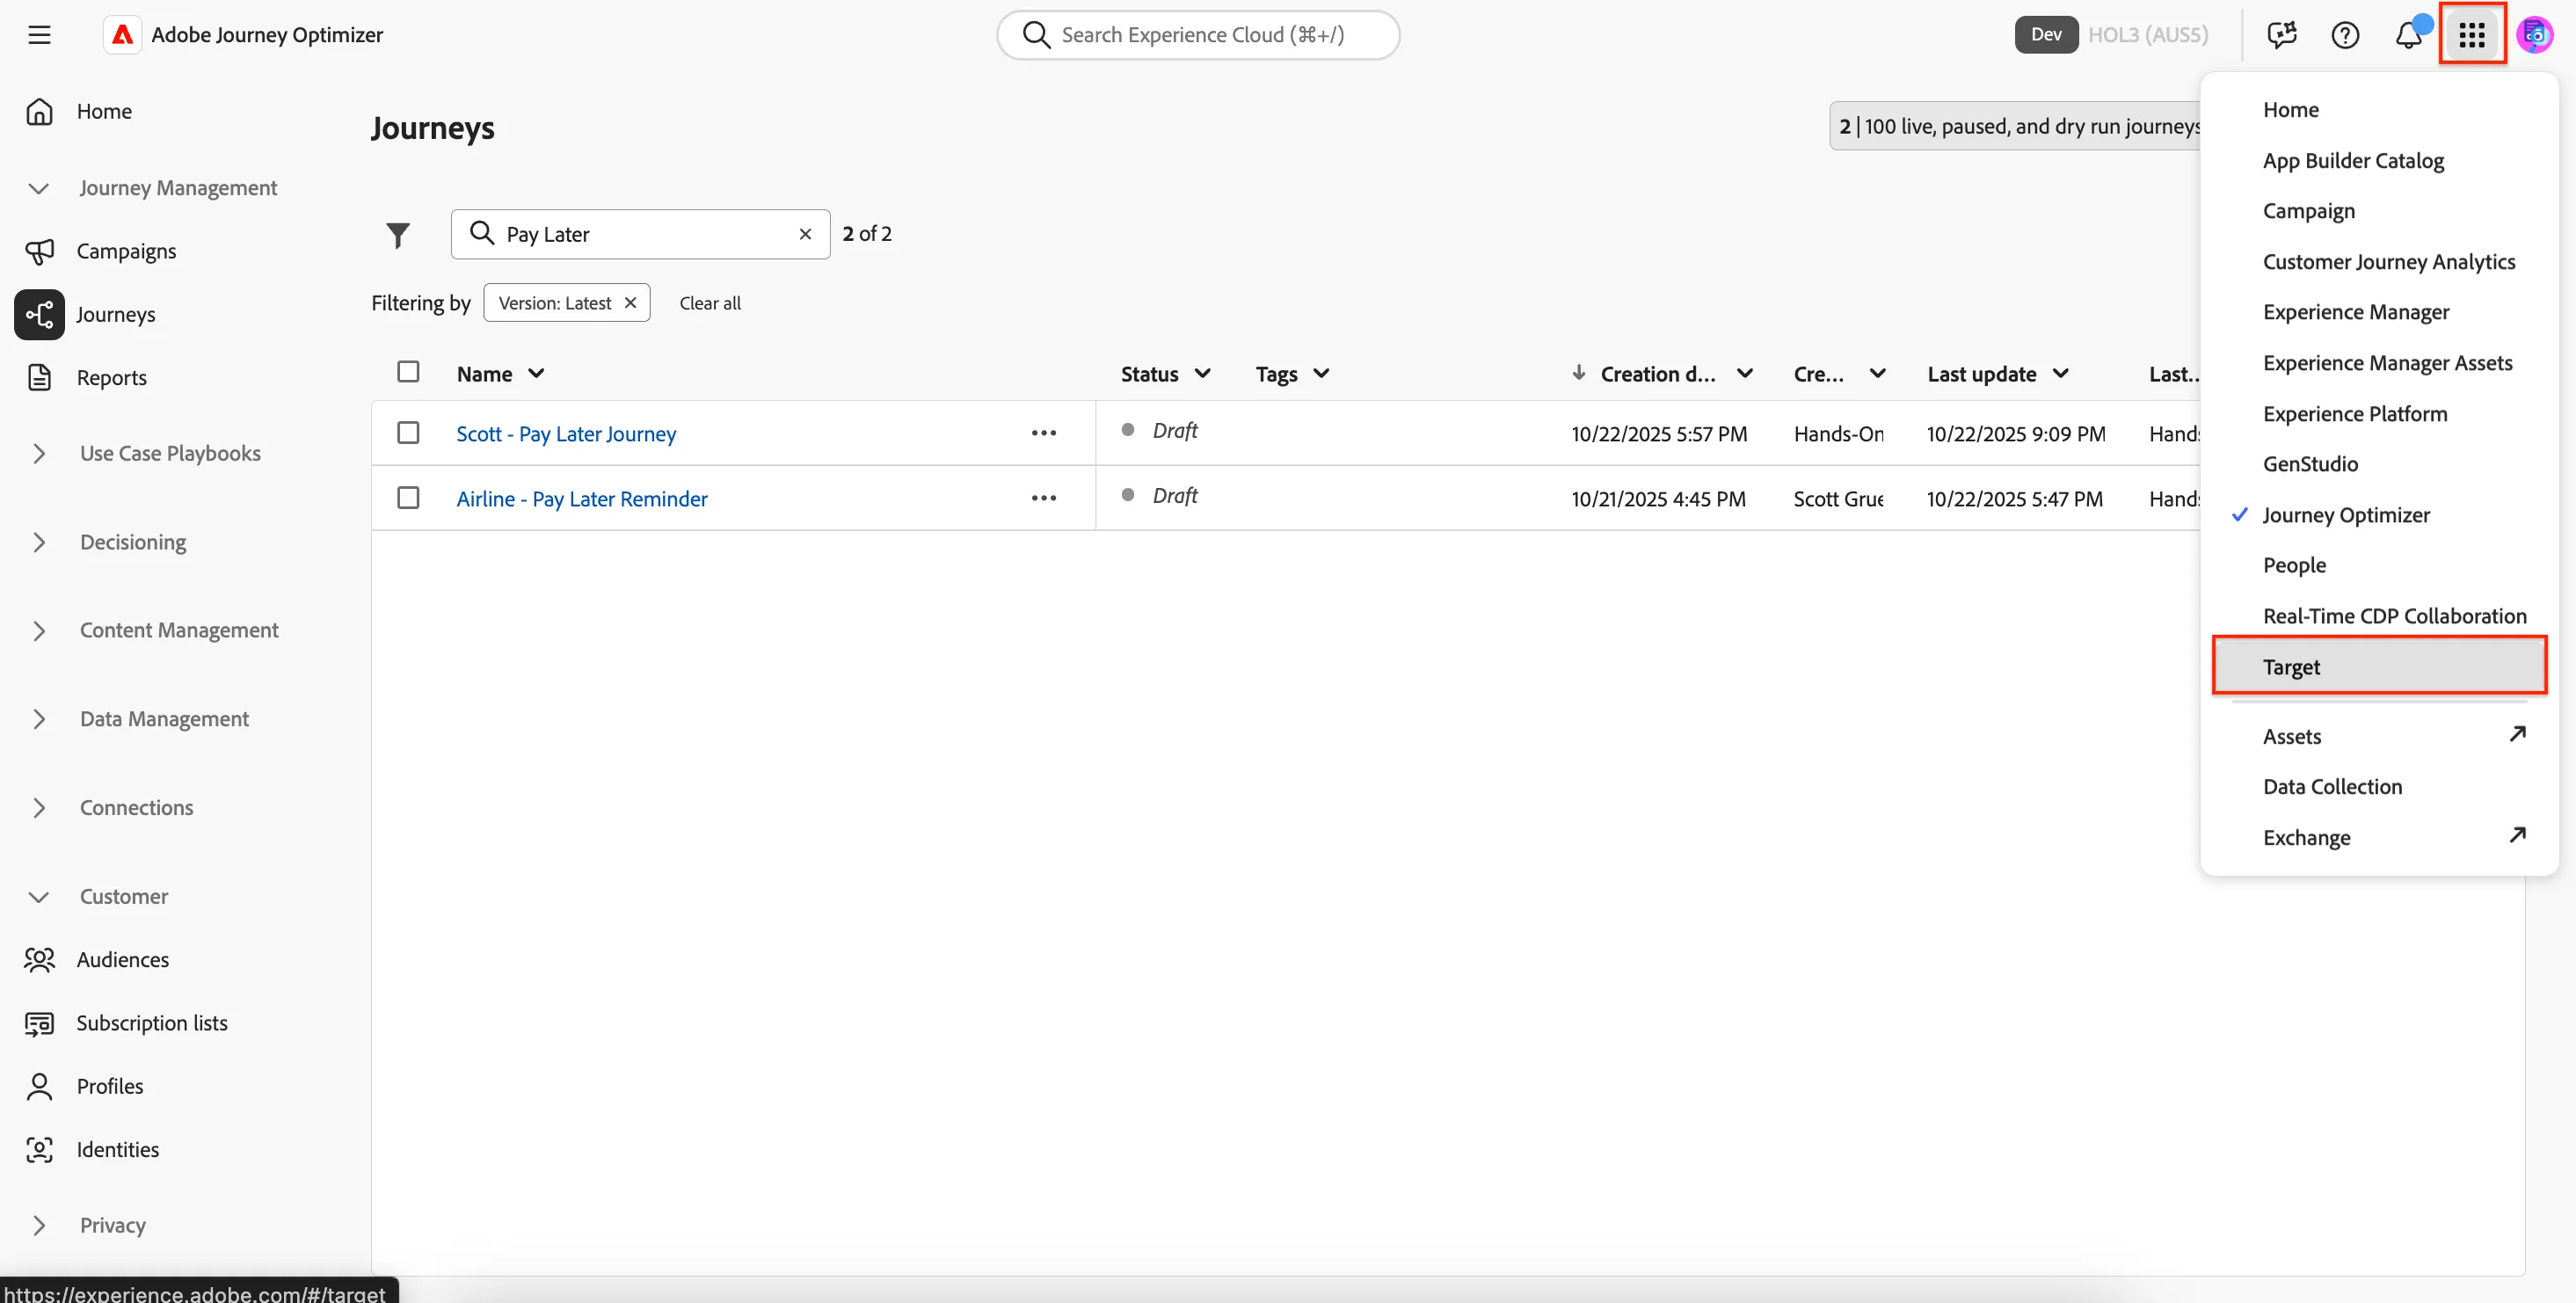This screenshot has height=1303, width=2576.
Task: Open more actions for Scott - Pay Later Journey
Action: coord(1043,433)
